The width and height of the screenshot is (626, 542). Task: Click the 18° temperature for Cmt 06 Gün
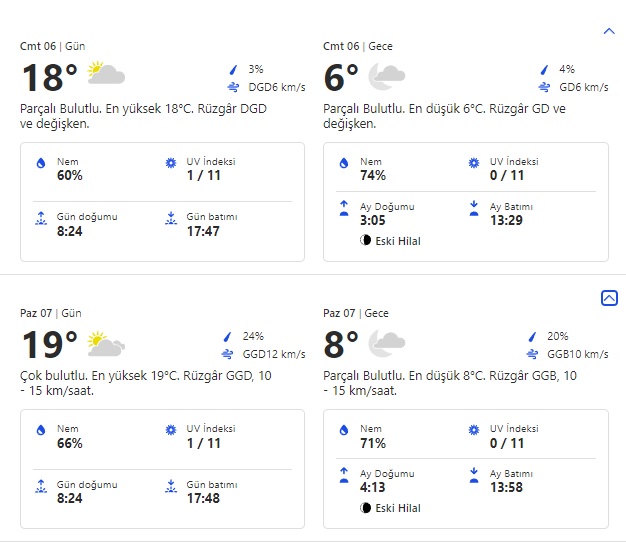pyautogui.click(x=50, y=77)
